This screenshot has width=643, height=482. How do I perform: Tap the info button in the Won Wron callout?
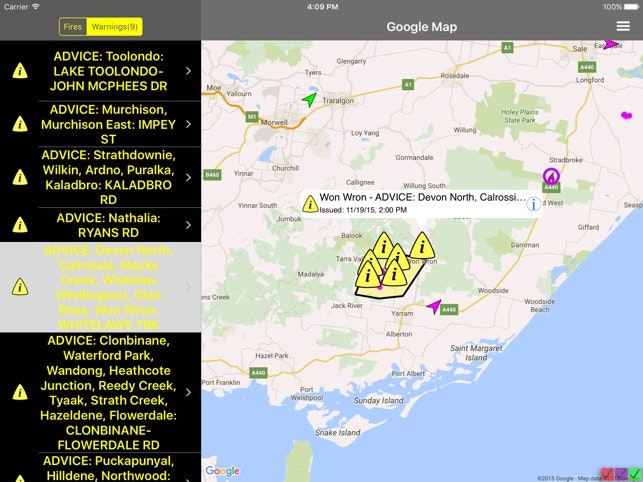534,204
